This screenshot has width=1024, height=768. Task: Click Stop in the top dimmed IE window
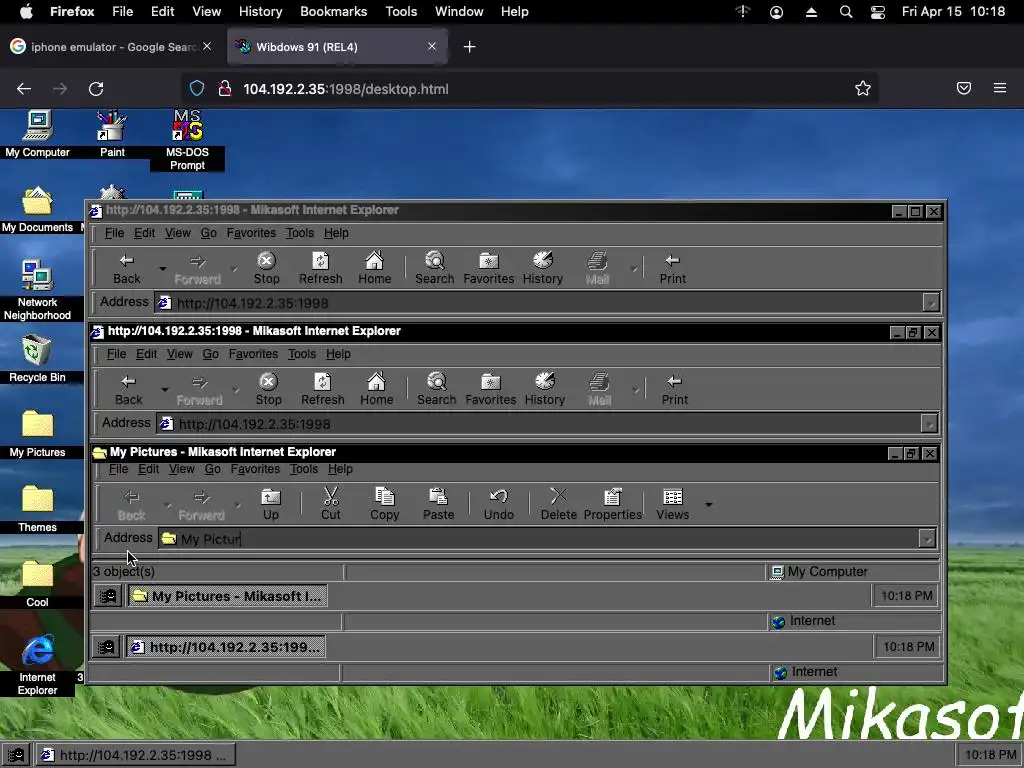[266, 268]
